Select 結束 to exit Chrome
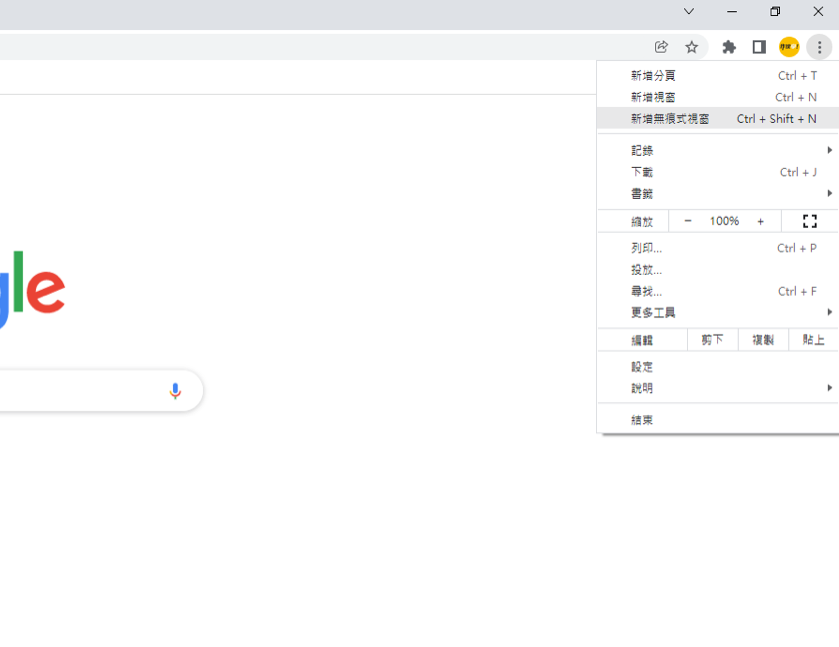Image resolution: width=839 pixels, height=647 pixels. coord(718,420)
